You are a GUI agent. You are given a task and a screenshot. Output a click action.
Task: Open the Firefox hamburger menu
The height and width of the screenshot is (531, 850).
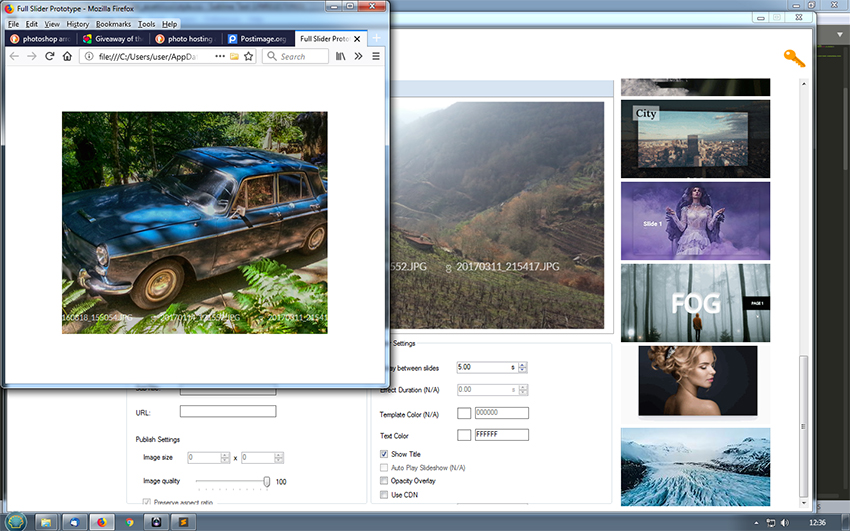tap(376, 56)
